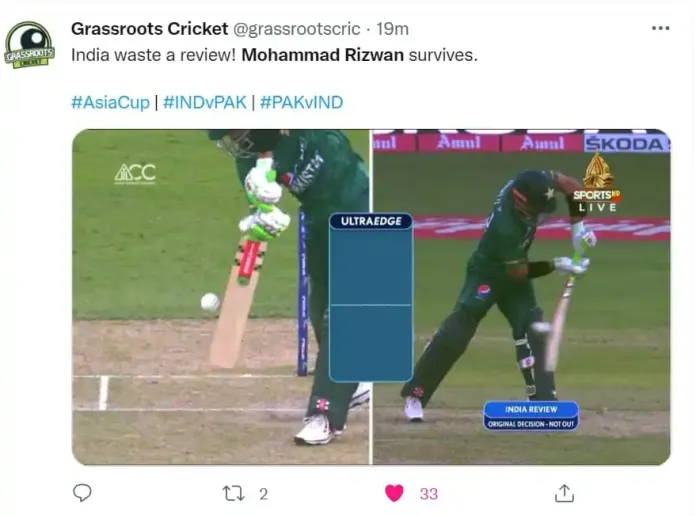Retweet using the retweet arrows icon
This screenshot has height=516, width=696.
(233, 493)
